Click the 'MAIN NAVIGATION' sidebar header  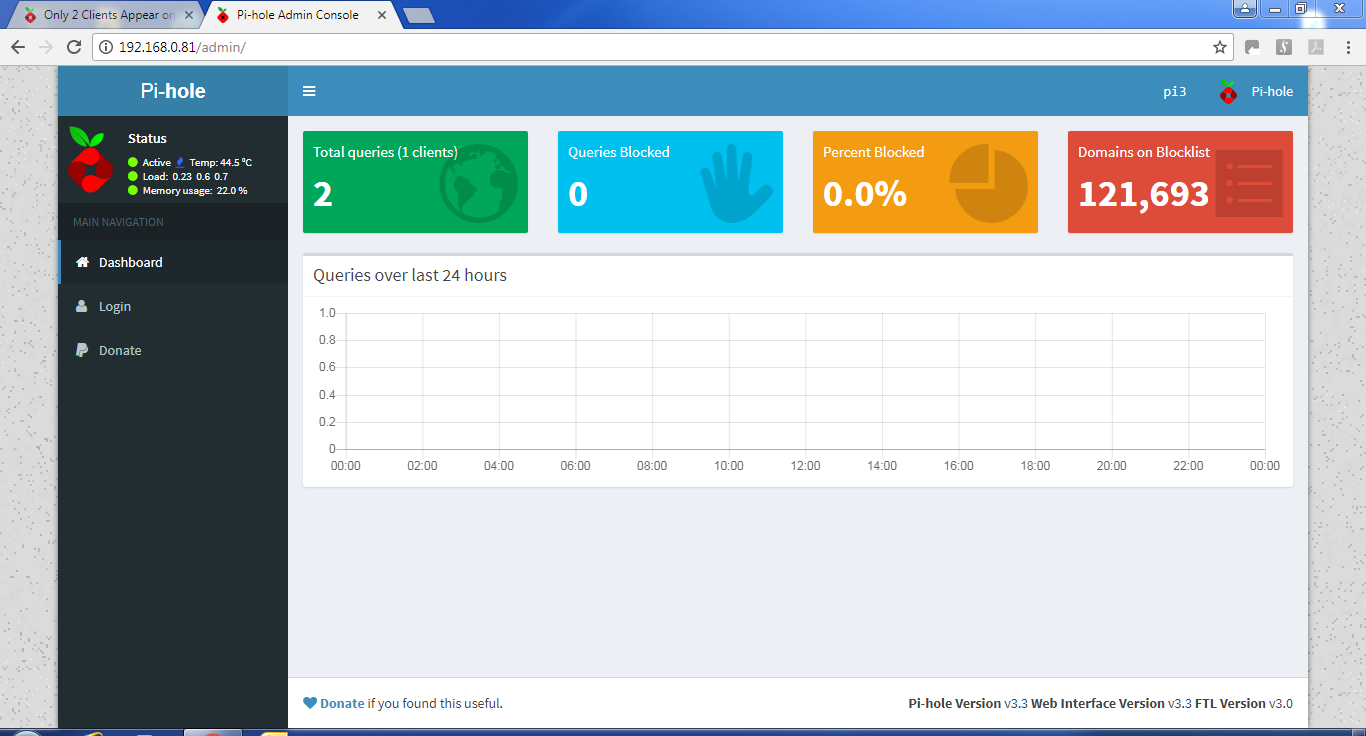click(x=118, y=222)
